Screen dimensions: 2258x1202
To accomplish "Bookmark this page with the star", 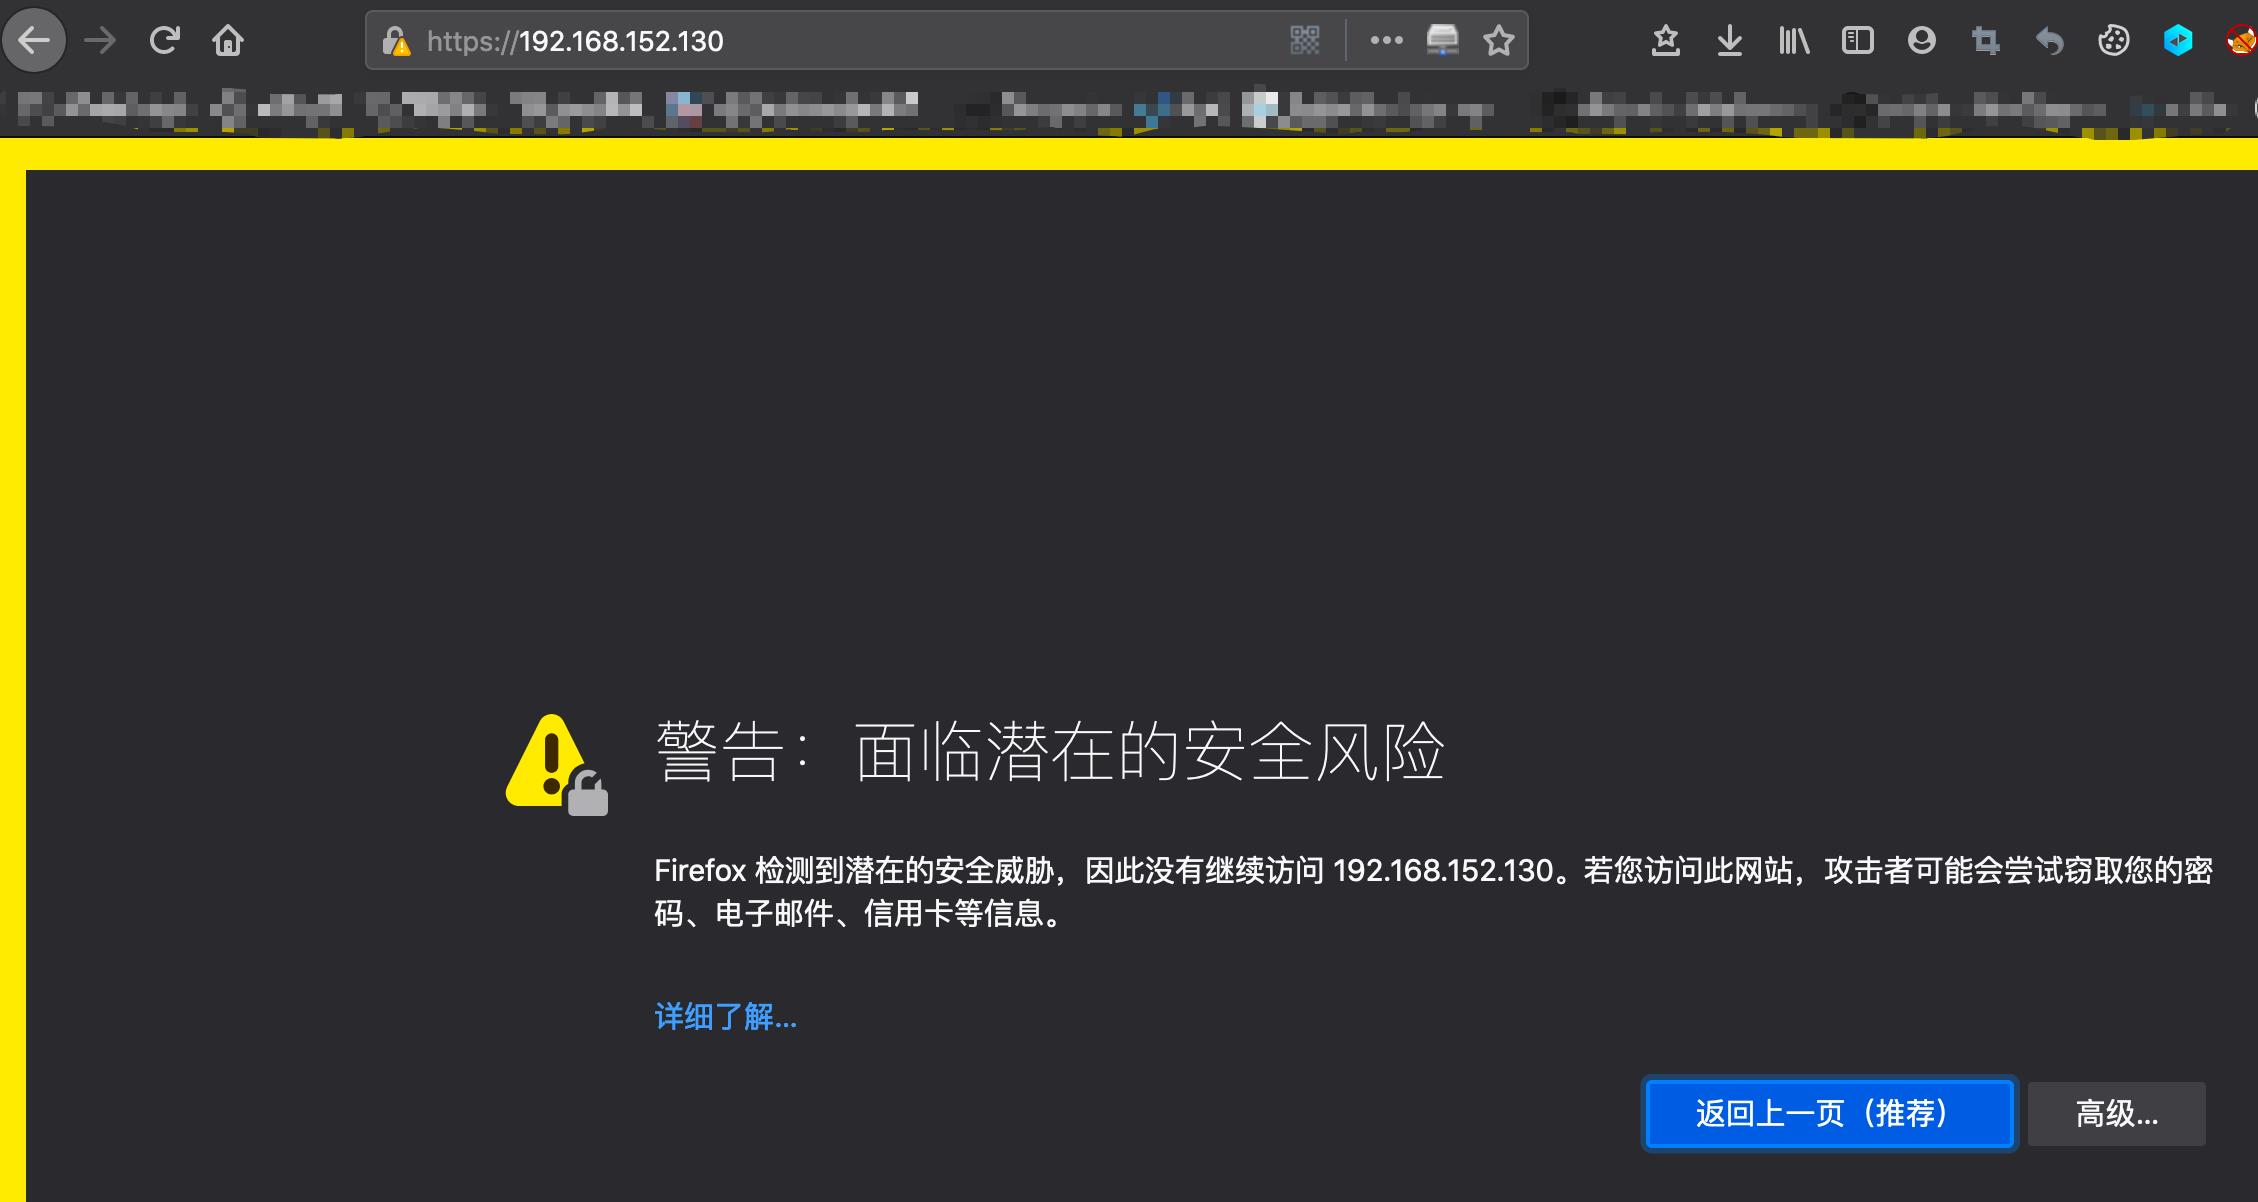I will pos(1498,41).
